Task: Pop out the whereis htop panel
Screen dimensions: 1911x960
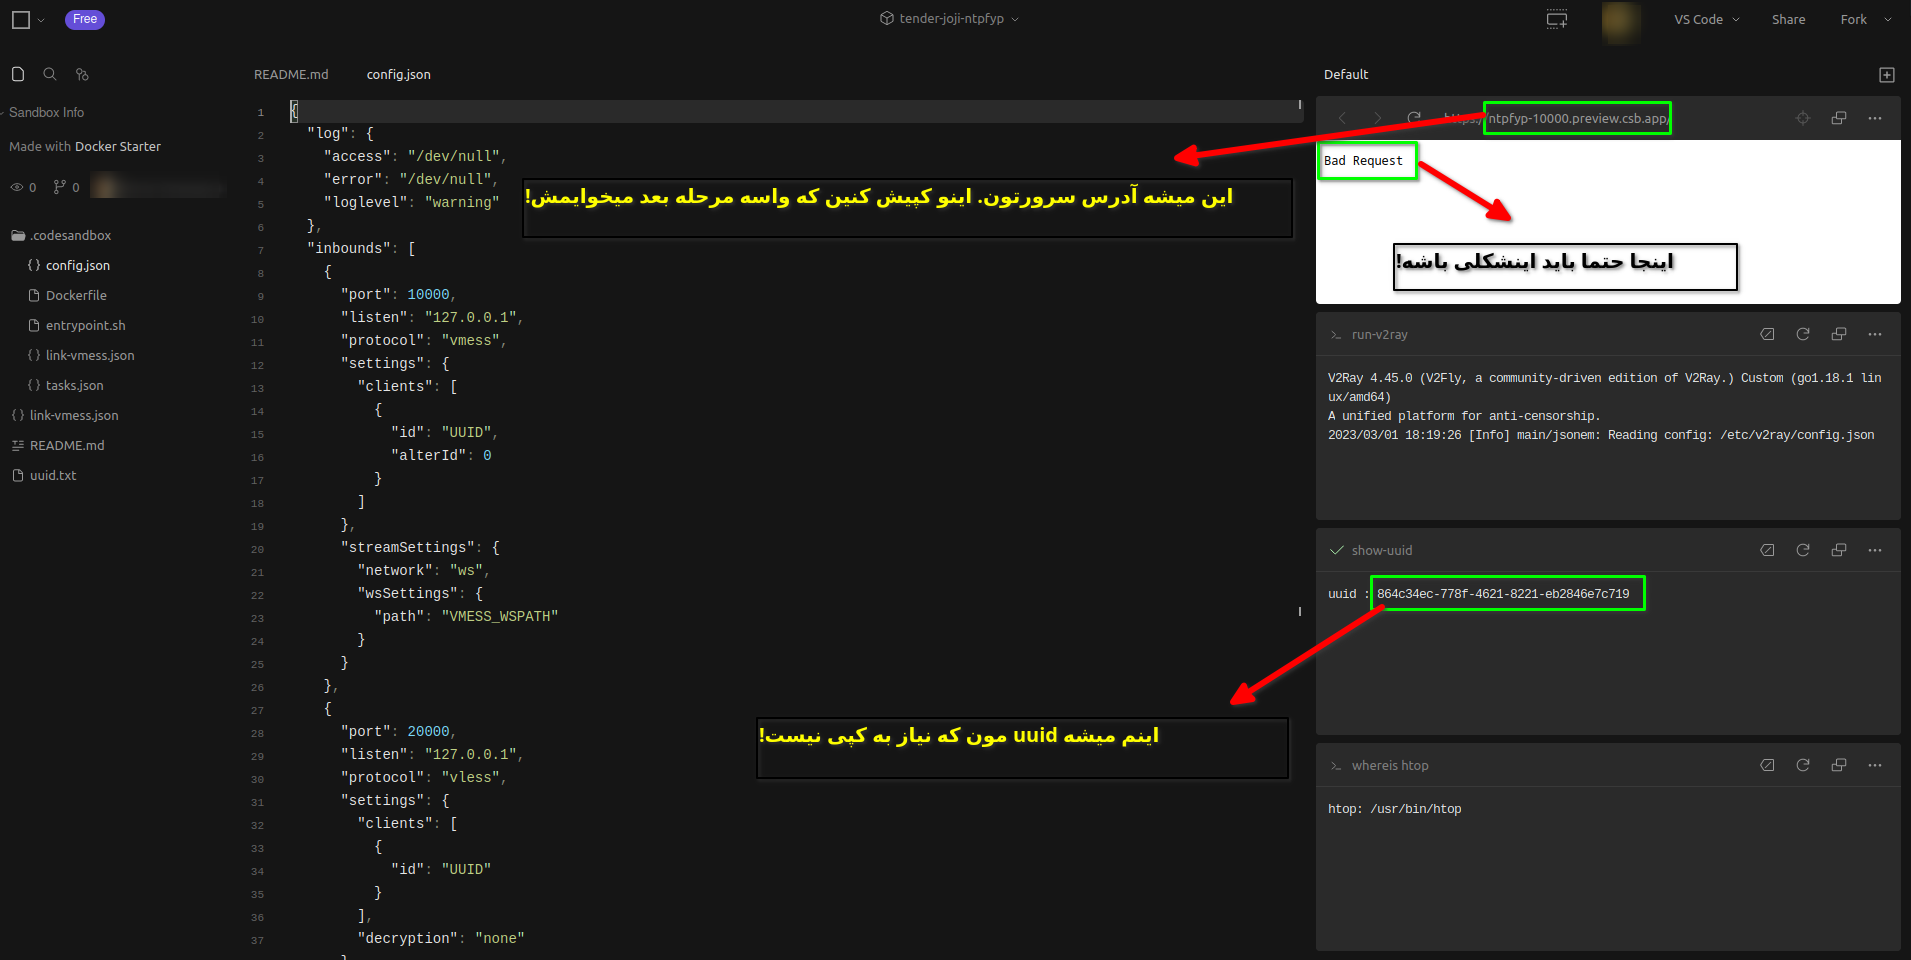Action: [x=1839, y=765]
